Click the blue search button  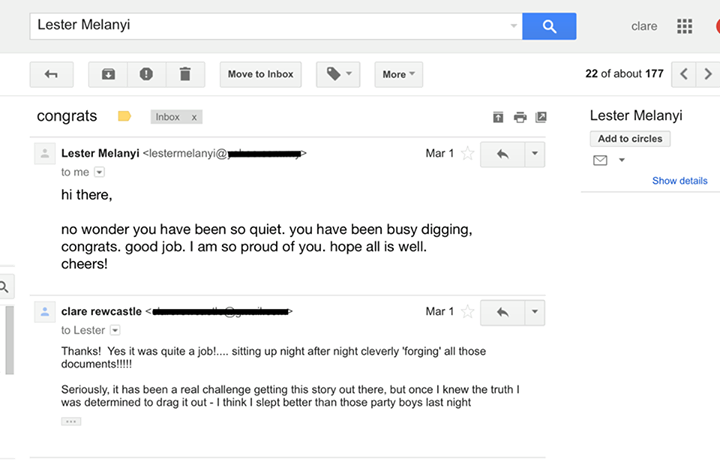[x=549, y=26]
